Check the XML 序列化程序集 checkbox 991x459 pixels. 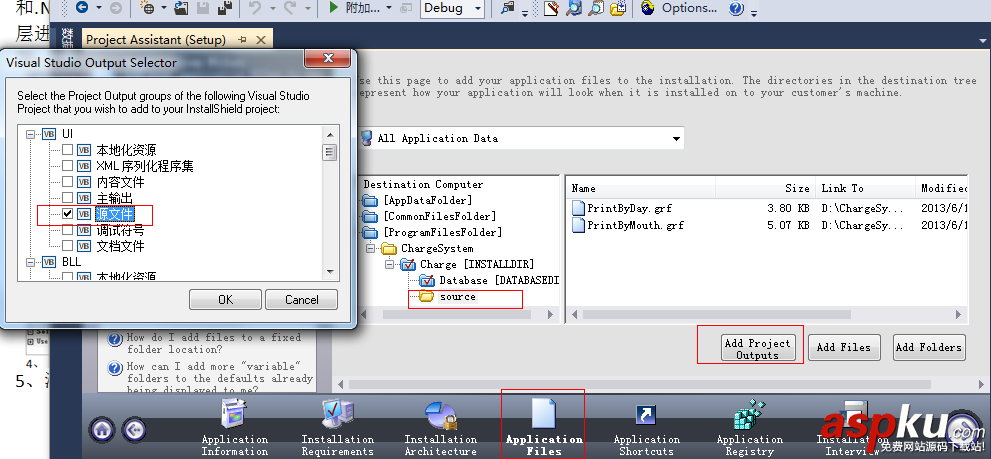[67, 166]
